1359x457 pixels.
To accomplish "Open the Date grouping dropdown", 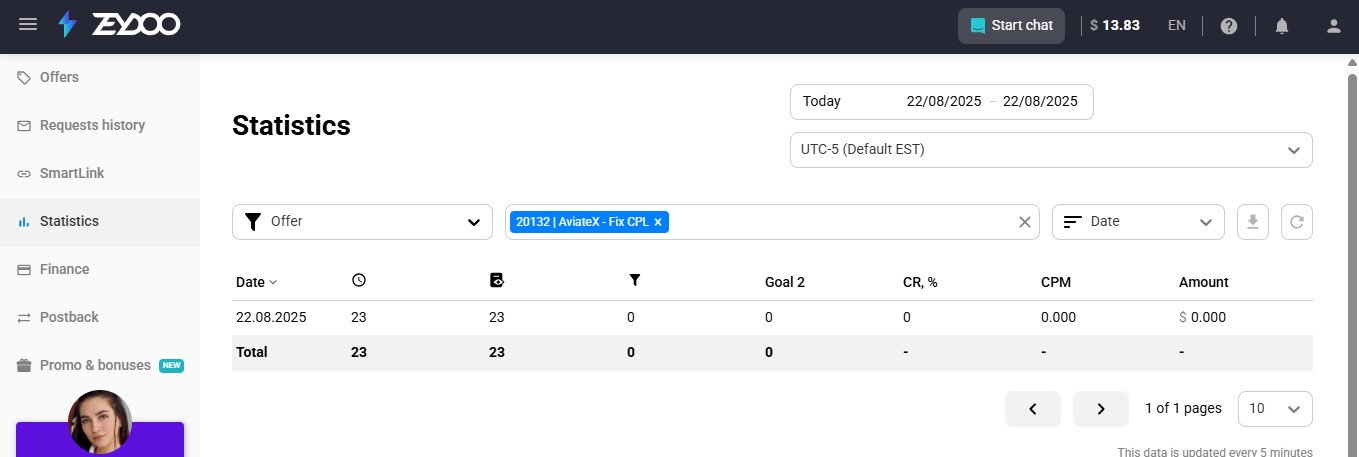I will [1138, 222].
